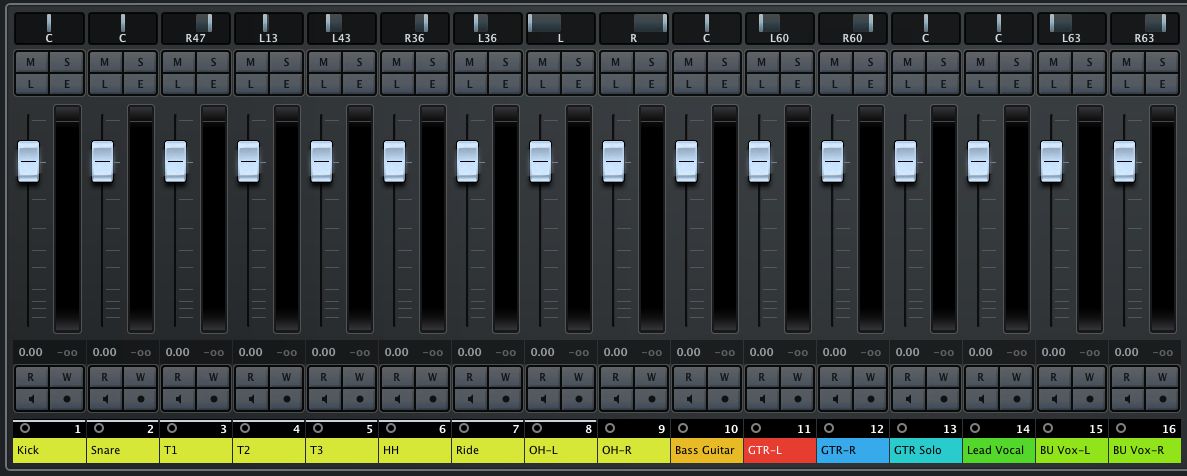1187x476 pixels.
Task: Arm recording on the HH channel
Action: (432, 397)
